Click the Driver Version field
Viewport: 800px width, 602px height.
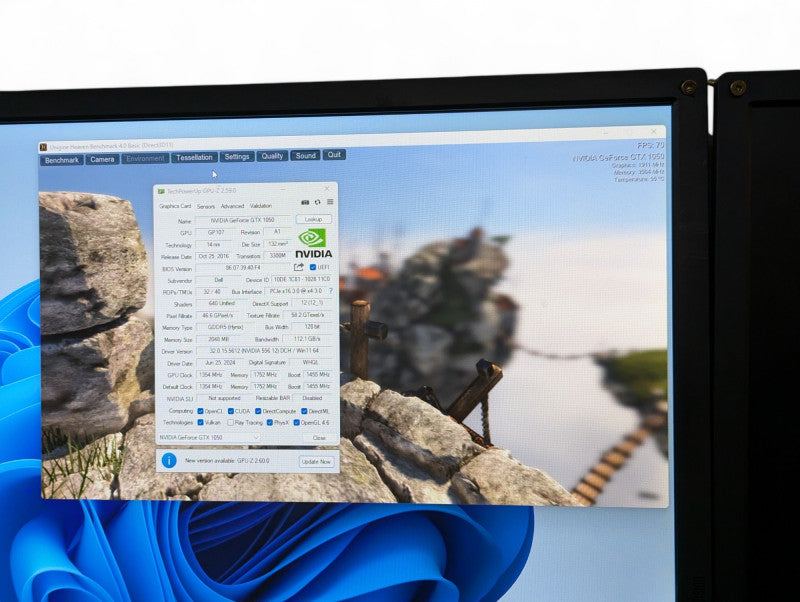coord(264,351)
